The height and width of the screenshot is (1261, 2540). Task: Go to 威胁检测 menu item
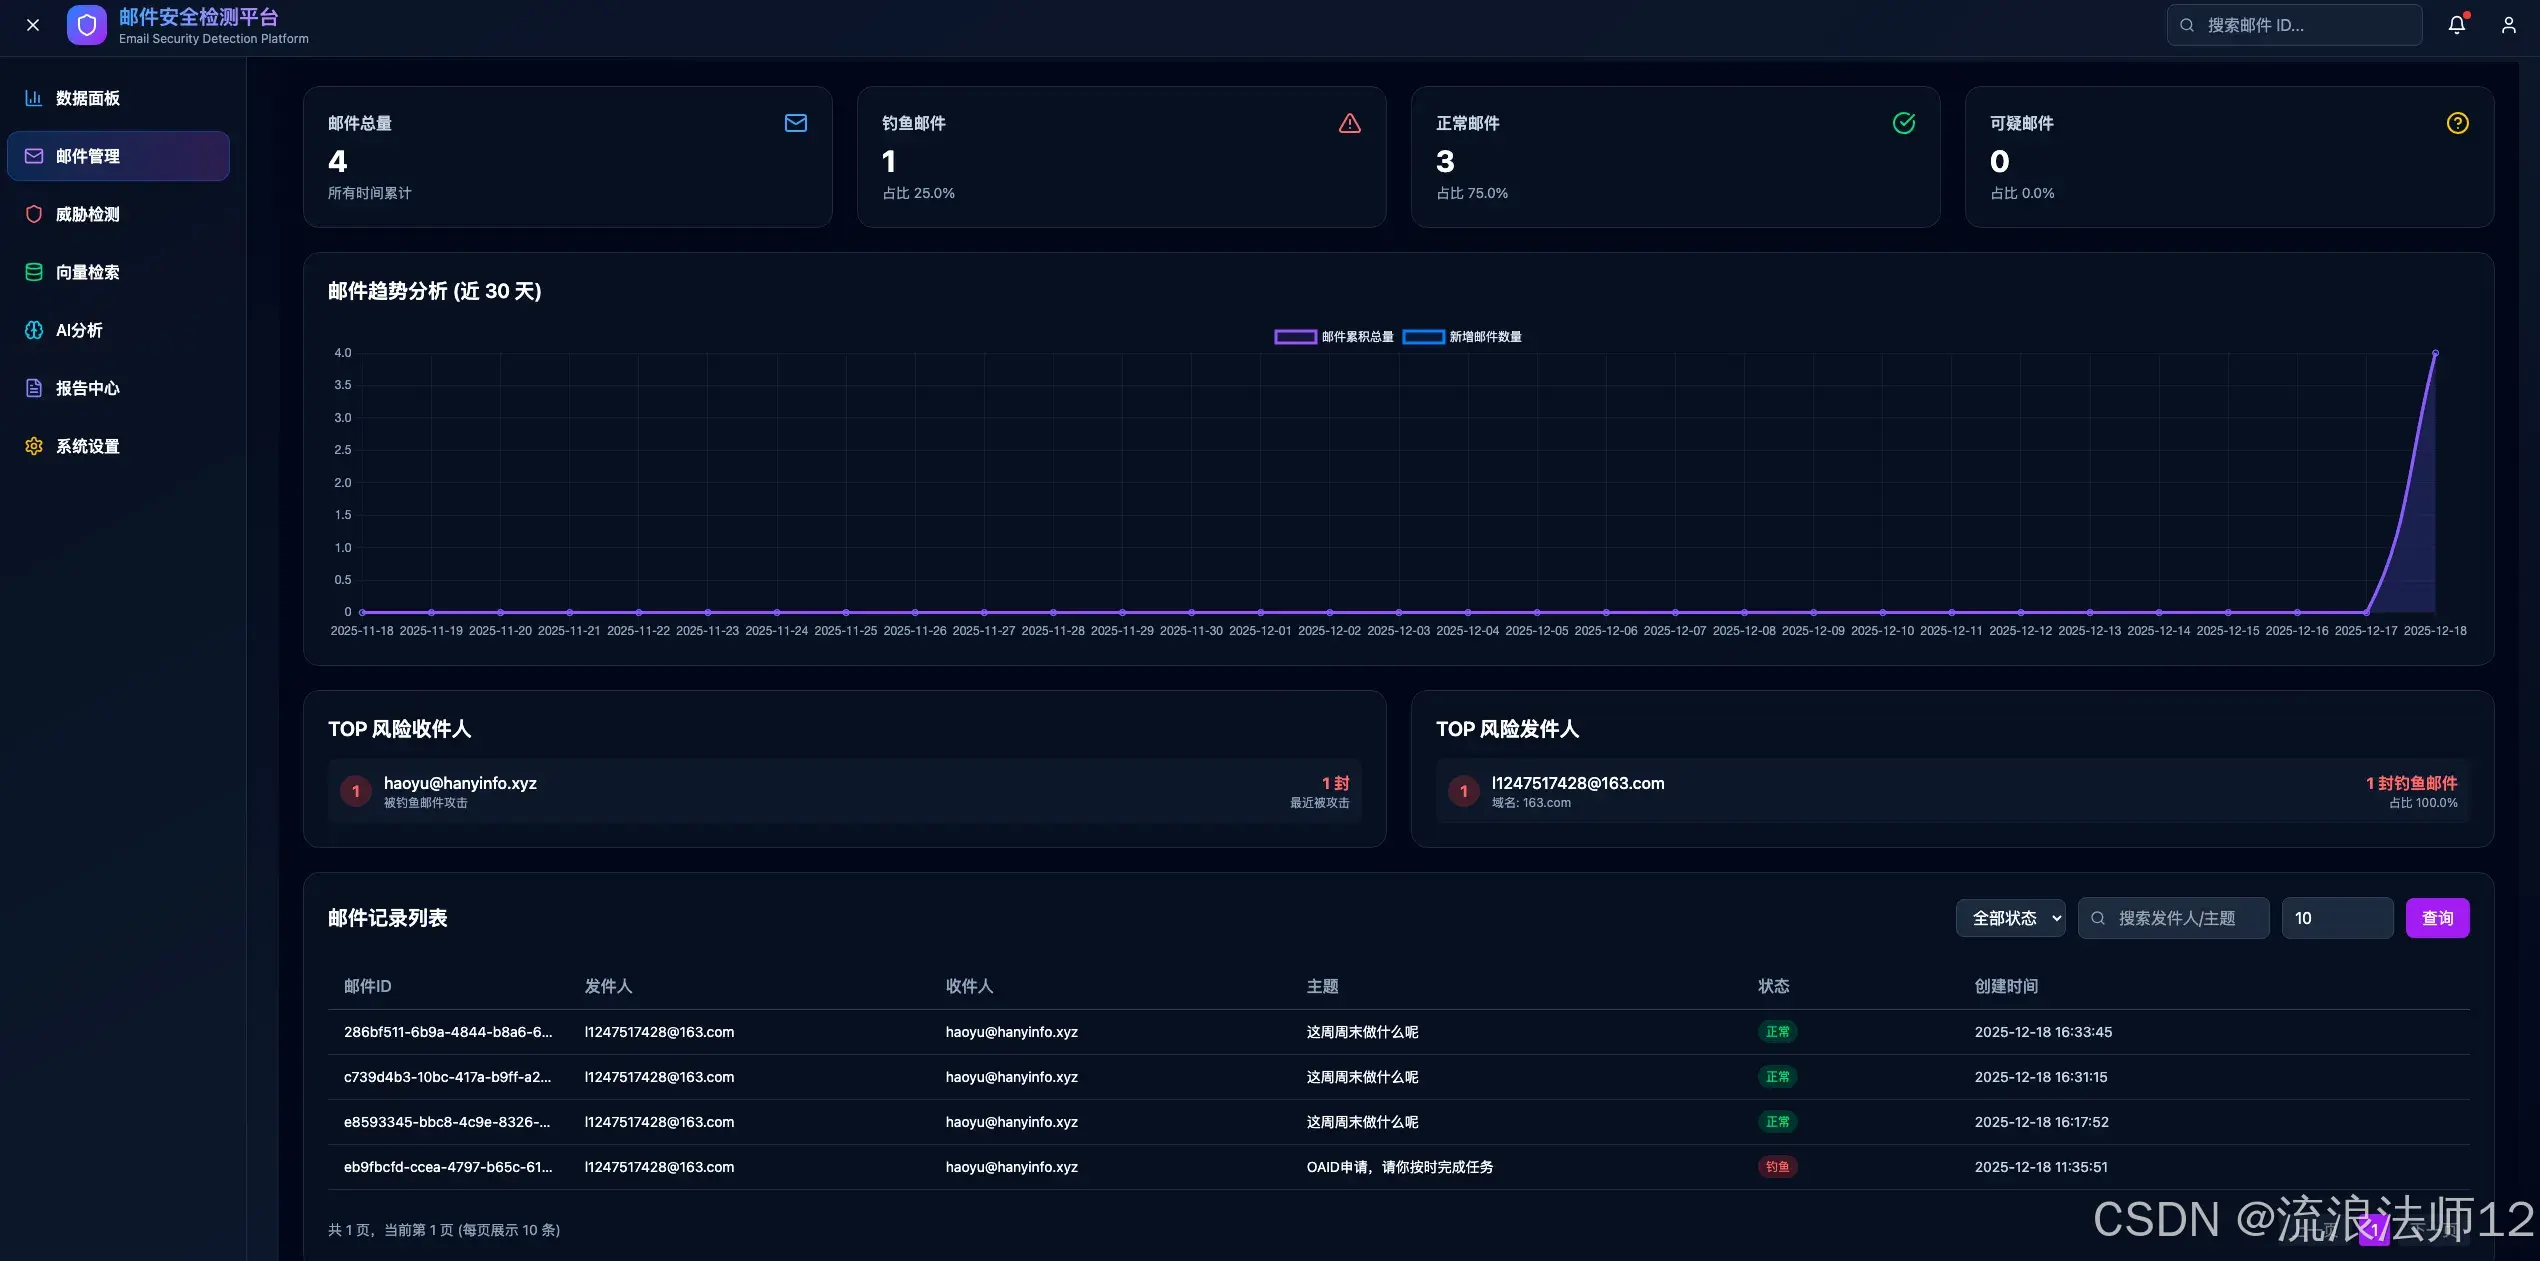pyautogui.click(x=88, y=214)
